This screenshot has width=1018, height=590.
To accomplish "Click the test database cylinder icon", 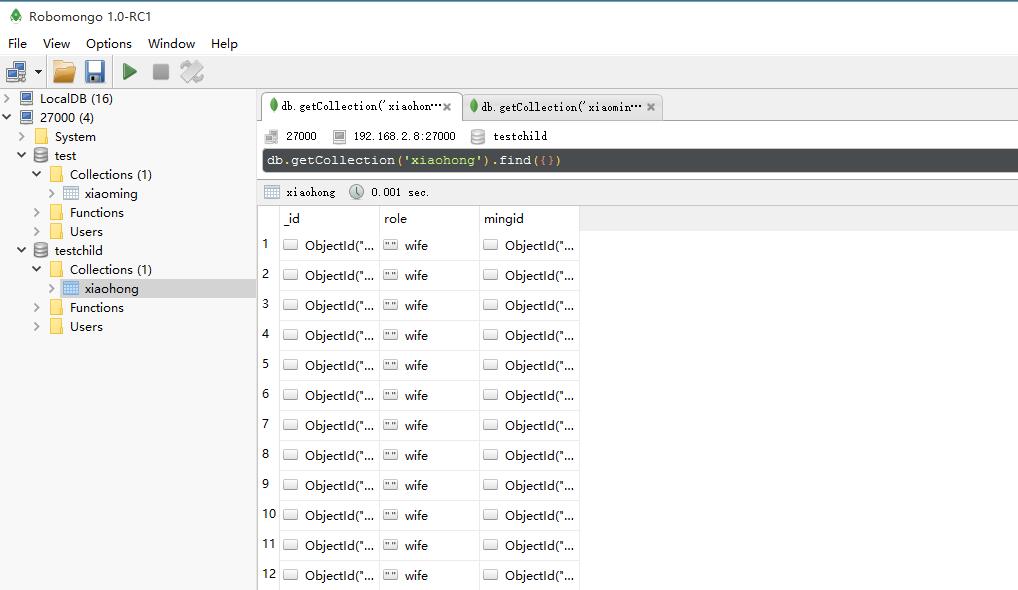I will (x=41, y=155).
